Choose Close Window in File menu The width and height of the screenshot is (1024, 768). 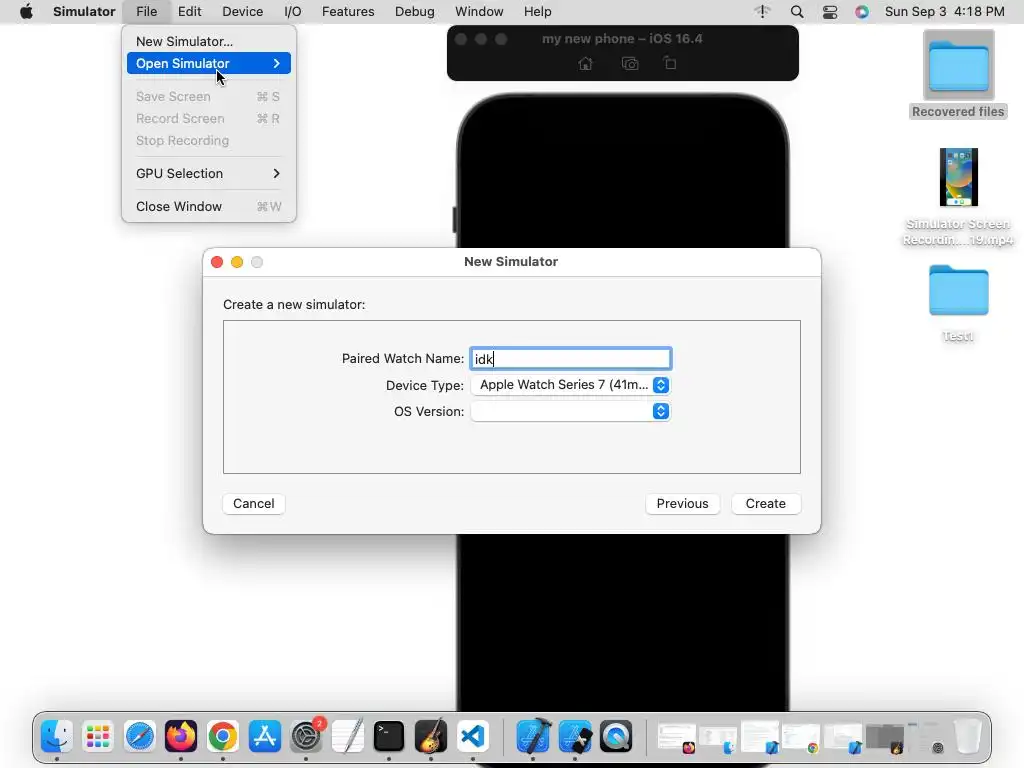[208, 206]
